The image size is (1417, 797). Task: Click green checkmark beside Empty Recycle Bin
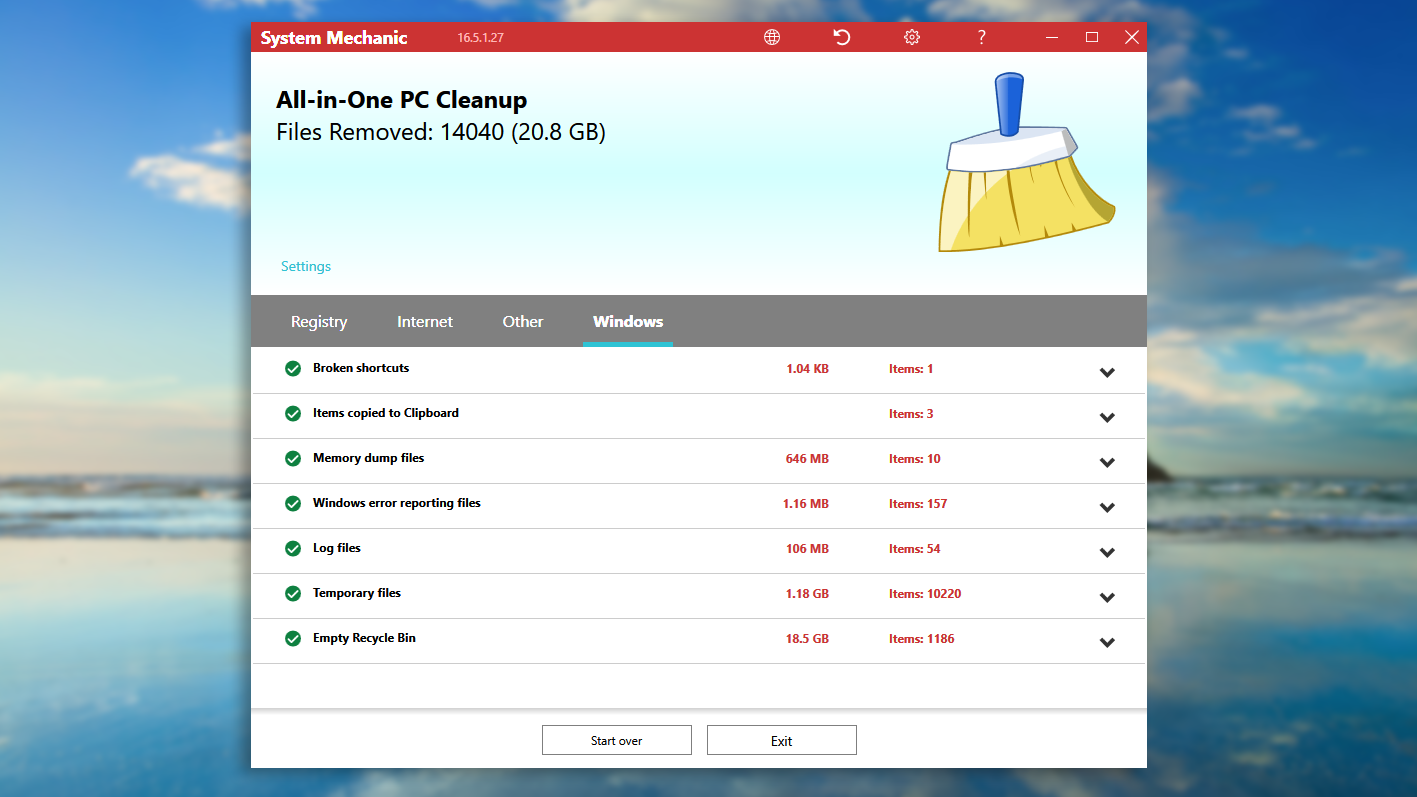click(x=293, y=639)
